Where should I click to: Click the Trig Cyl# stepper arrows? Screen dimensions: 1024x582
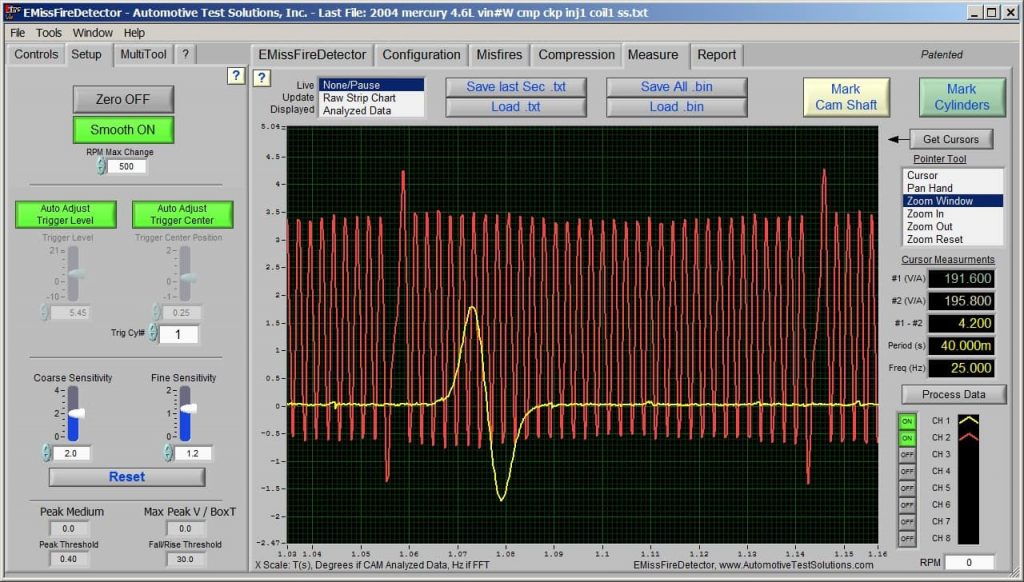point(153,334)
